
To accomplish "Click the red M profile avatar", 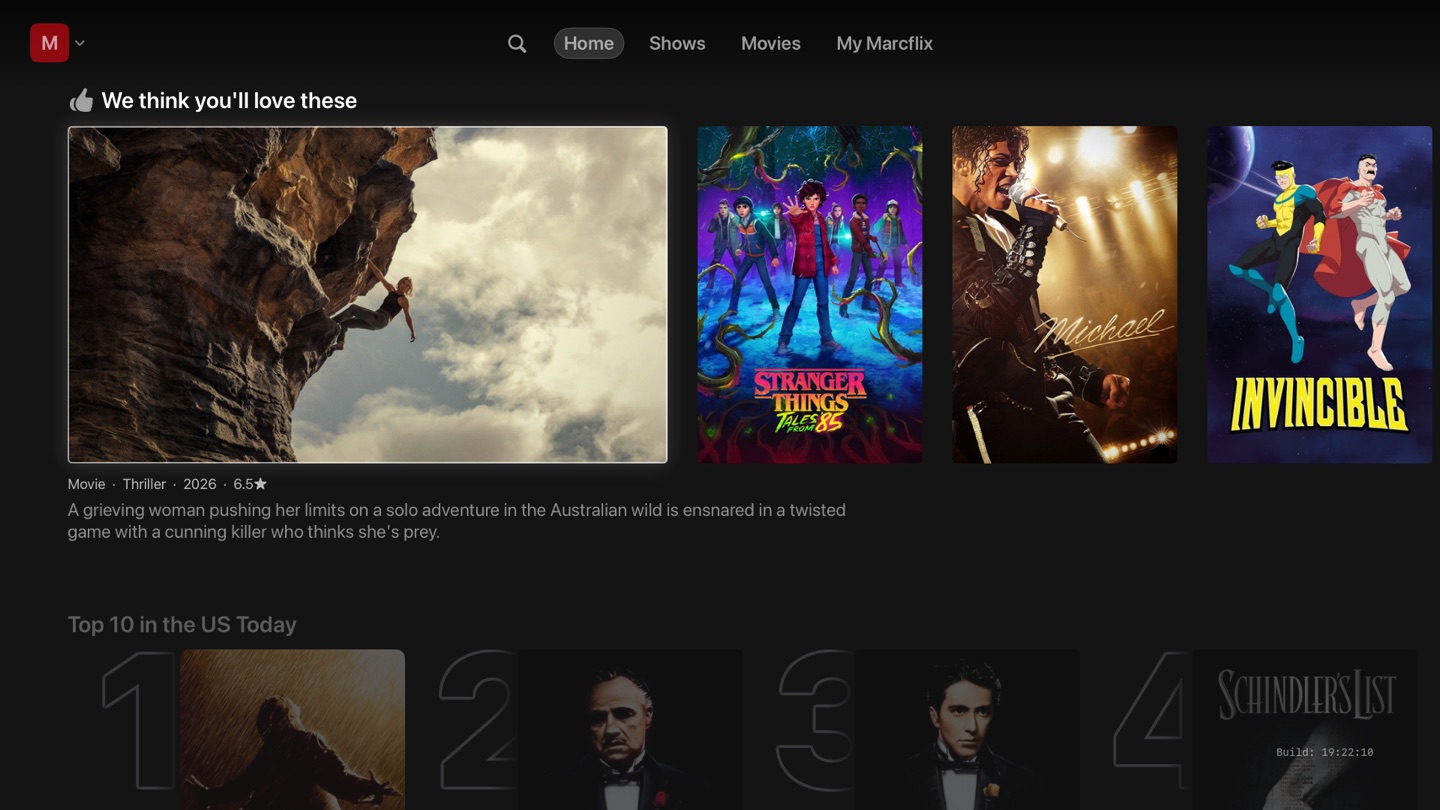I will pyautogui.click(x=49, y=43).
